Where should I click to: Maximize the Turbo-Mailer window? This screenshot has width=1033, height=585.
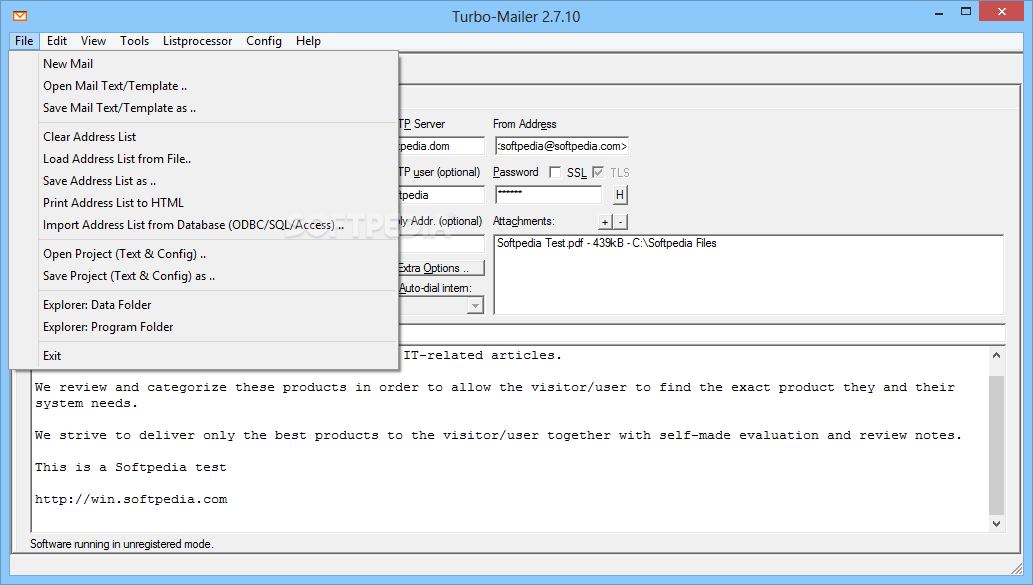click(x=966, y=12)
